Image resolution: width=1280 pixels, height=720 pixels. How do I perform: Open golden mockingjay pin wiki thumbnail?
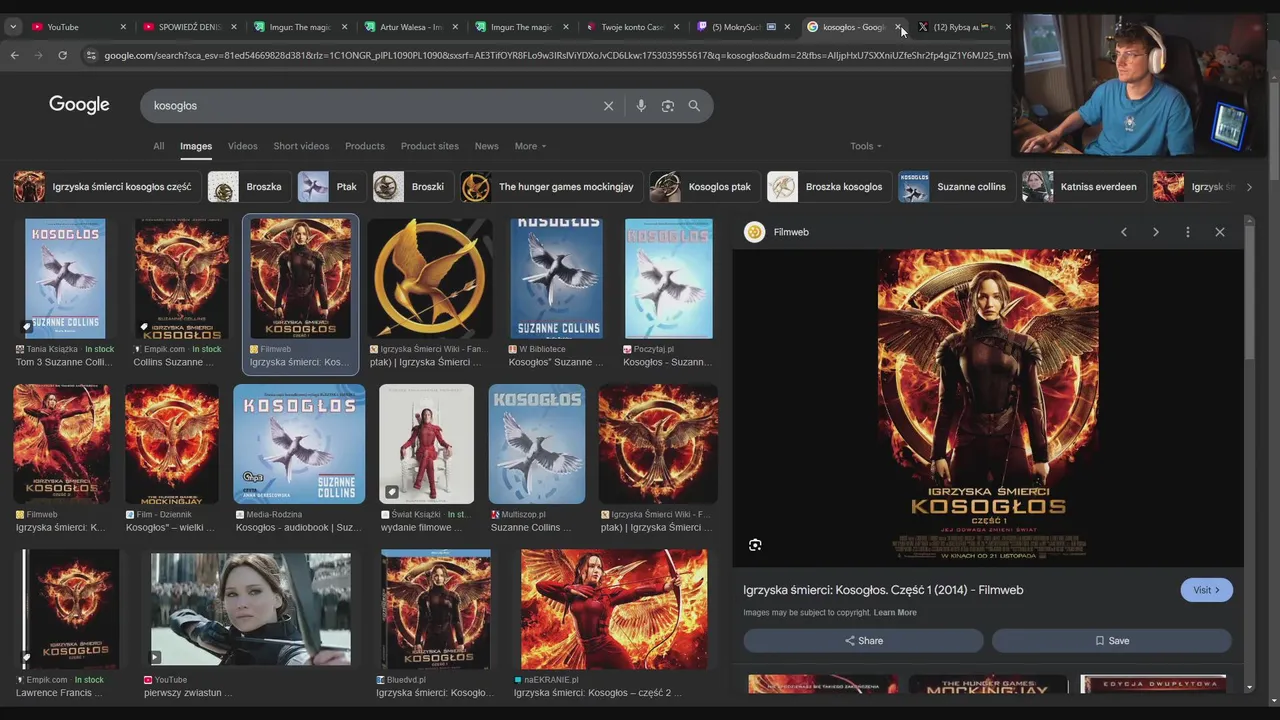(x=430, y=279)
